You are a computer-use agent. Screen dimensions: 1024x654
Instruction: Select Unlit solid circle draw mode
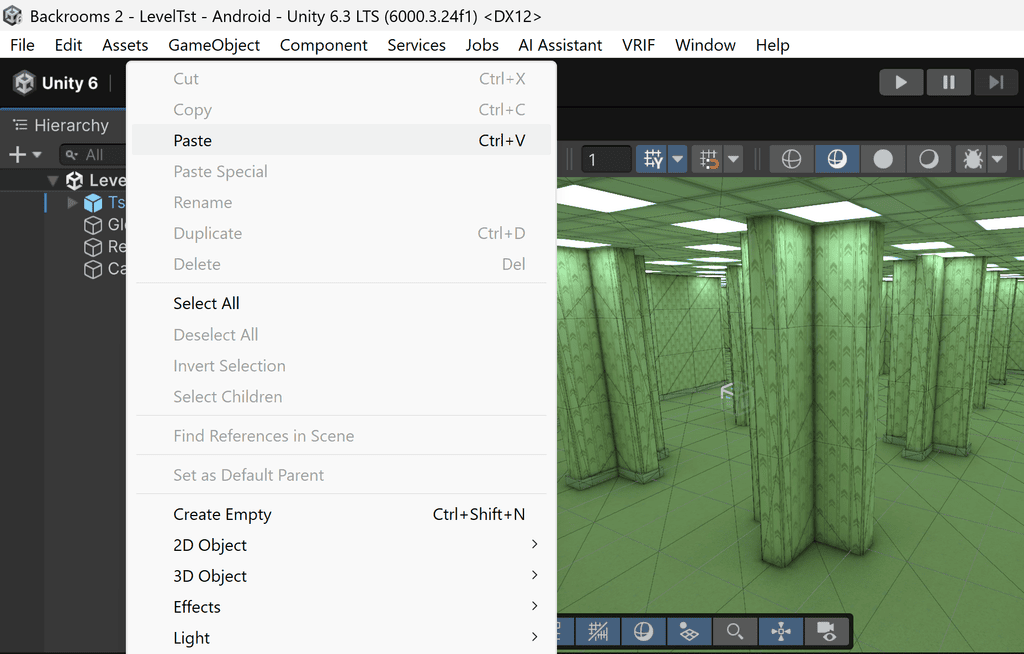click(x=883, y=159)
